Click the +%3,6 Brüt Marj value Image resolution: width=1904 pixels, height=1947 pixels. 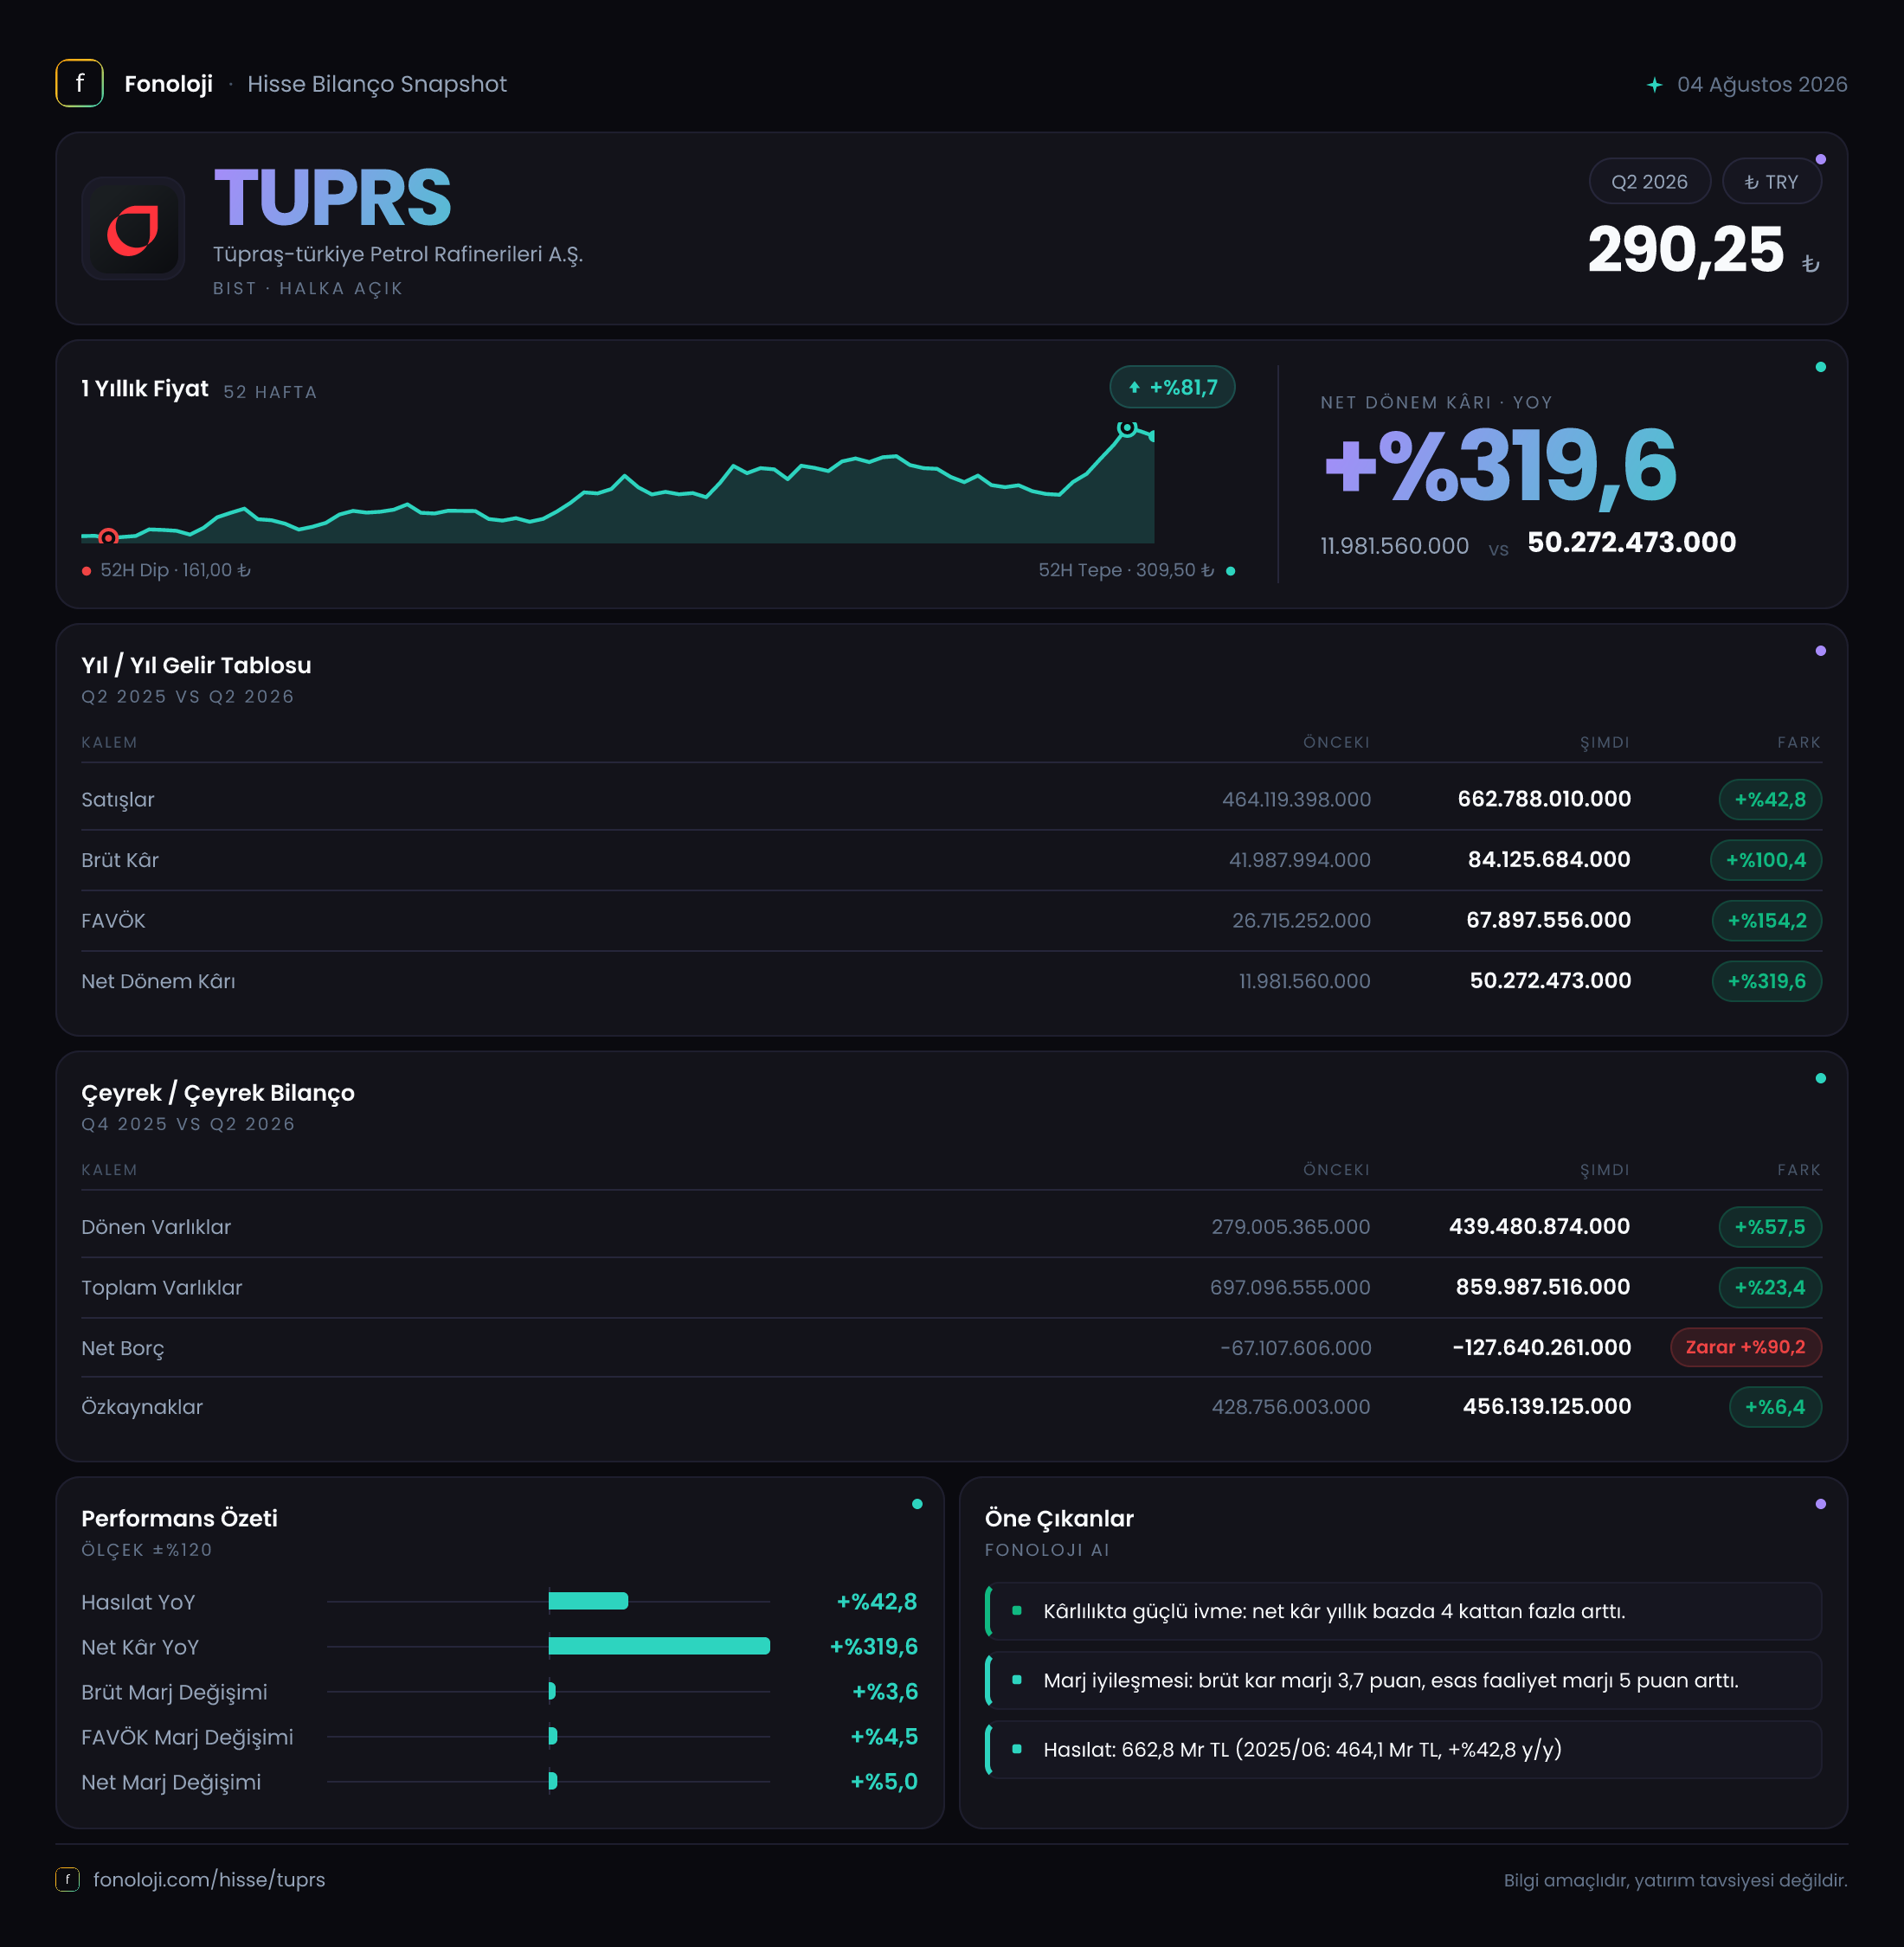tap(885, 1692)
